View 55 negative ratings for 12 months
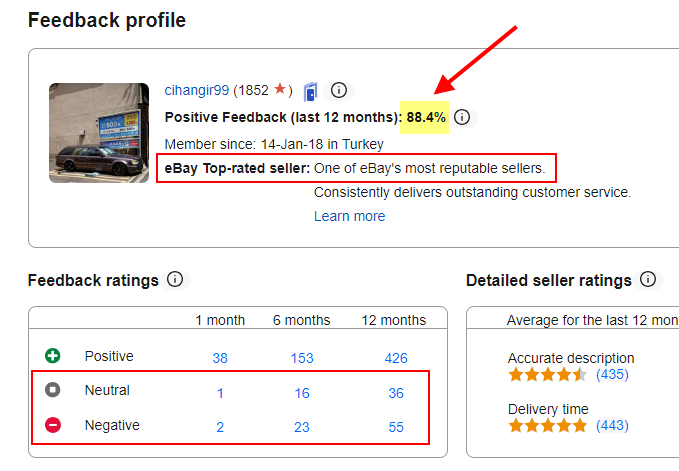679x471 pixels. coord(396,427)
